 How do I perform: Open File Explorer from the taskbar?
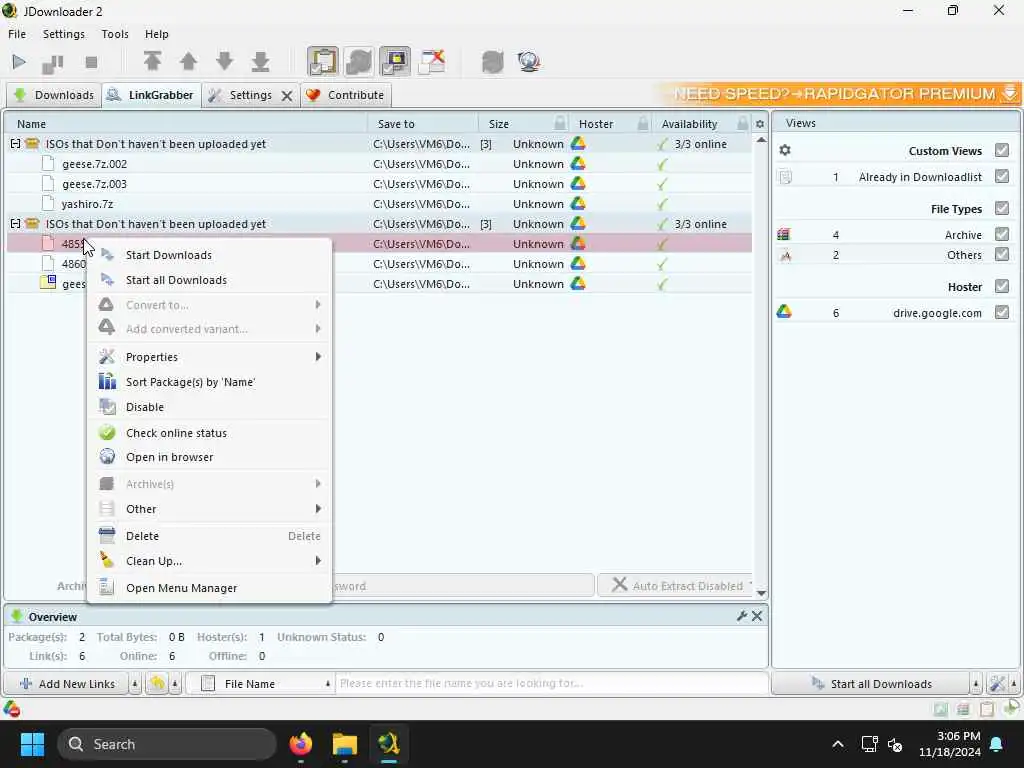[345, 744]
